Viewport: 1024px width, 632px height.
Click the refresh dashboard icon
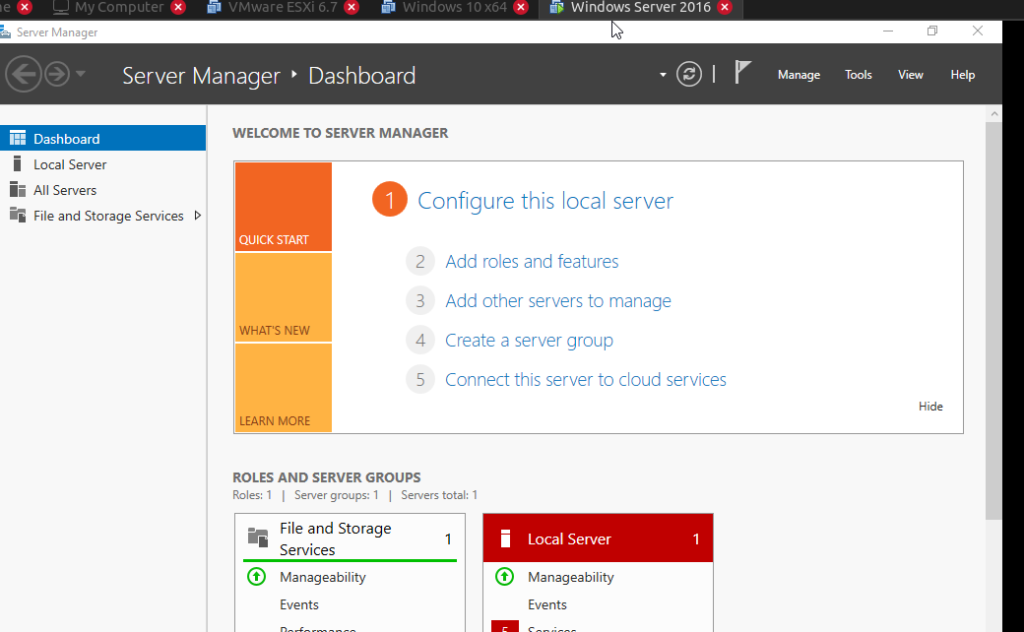pyautogui.click(x=689, y=74)
